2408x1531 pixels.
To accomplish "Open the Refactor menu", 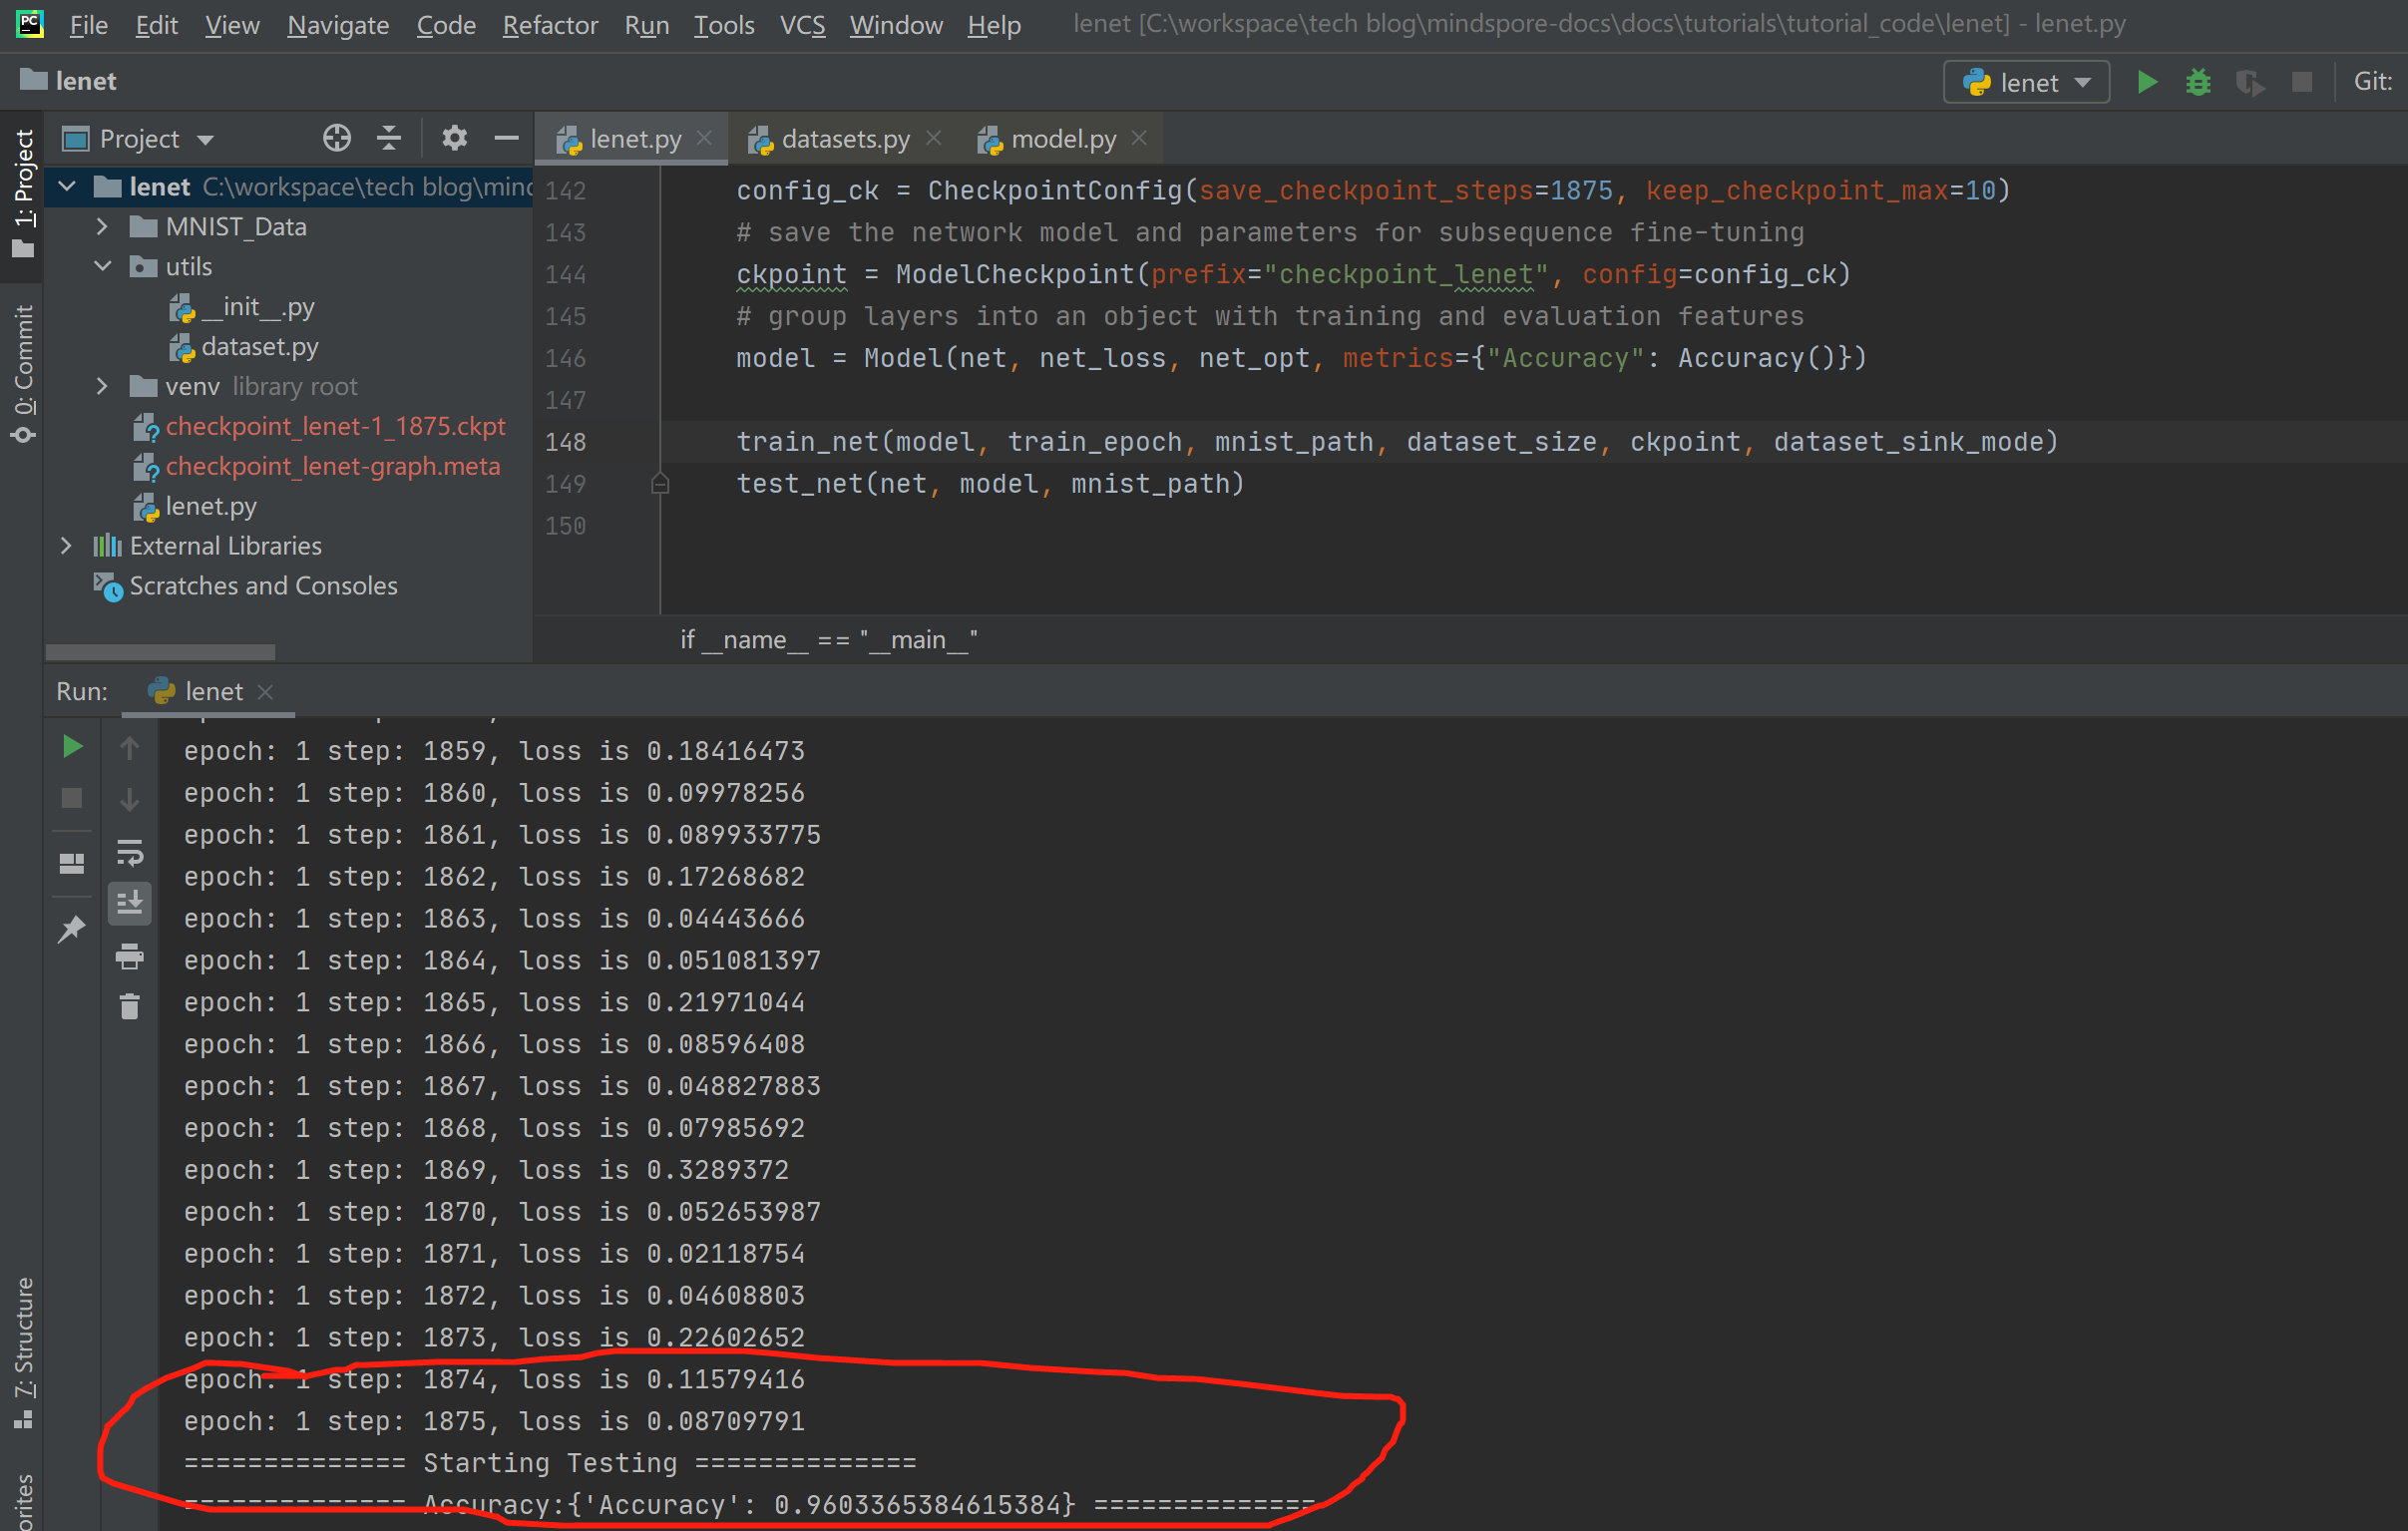I will (x=549, y=25).
